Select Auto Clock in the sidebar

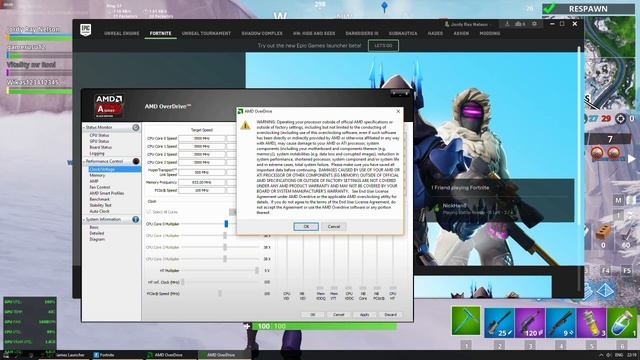99,211
